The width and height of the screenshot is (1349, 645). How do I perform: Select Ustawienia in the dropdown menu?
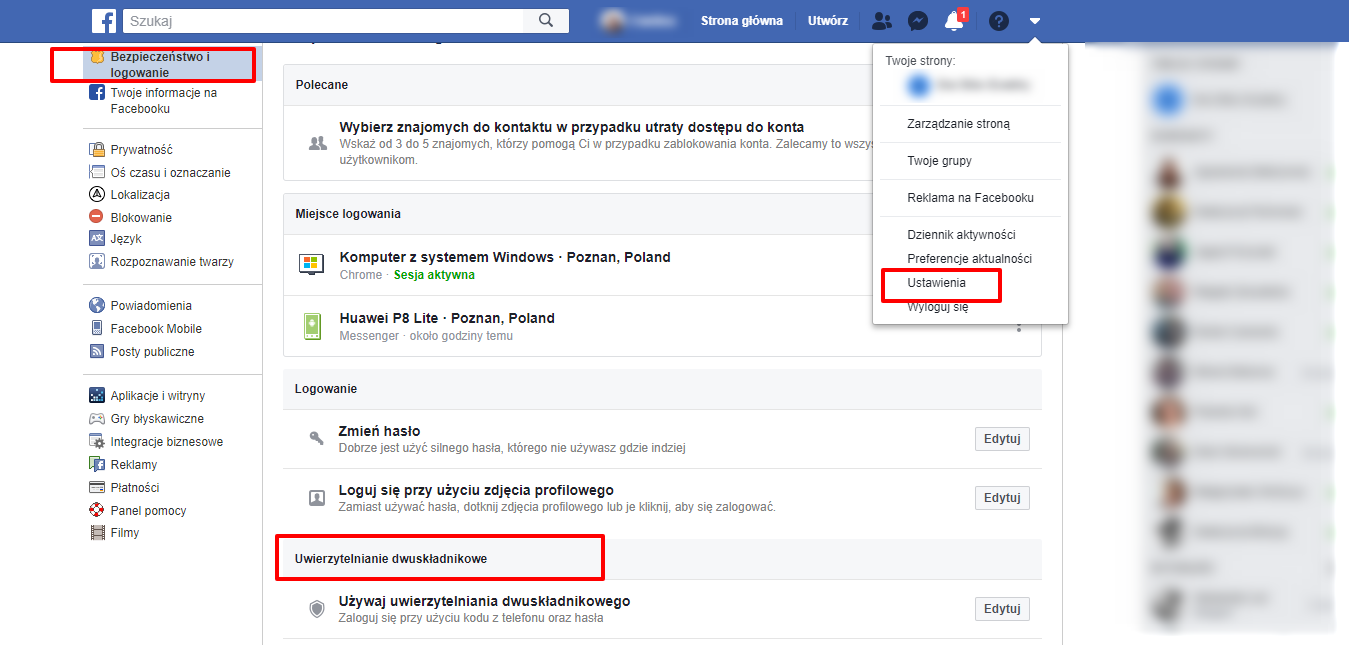click(937, 284)
